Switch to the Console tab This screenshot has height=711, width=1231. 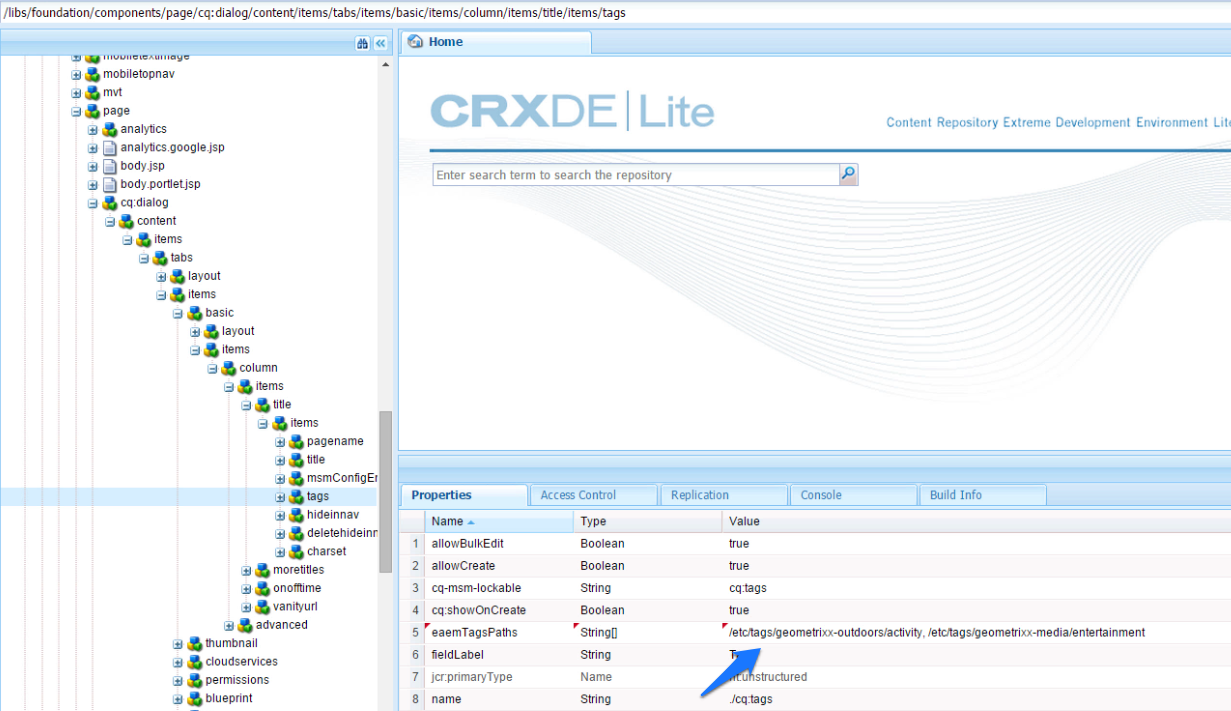[x=853, y=495]
